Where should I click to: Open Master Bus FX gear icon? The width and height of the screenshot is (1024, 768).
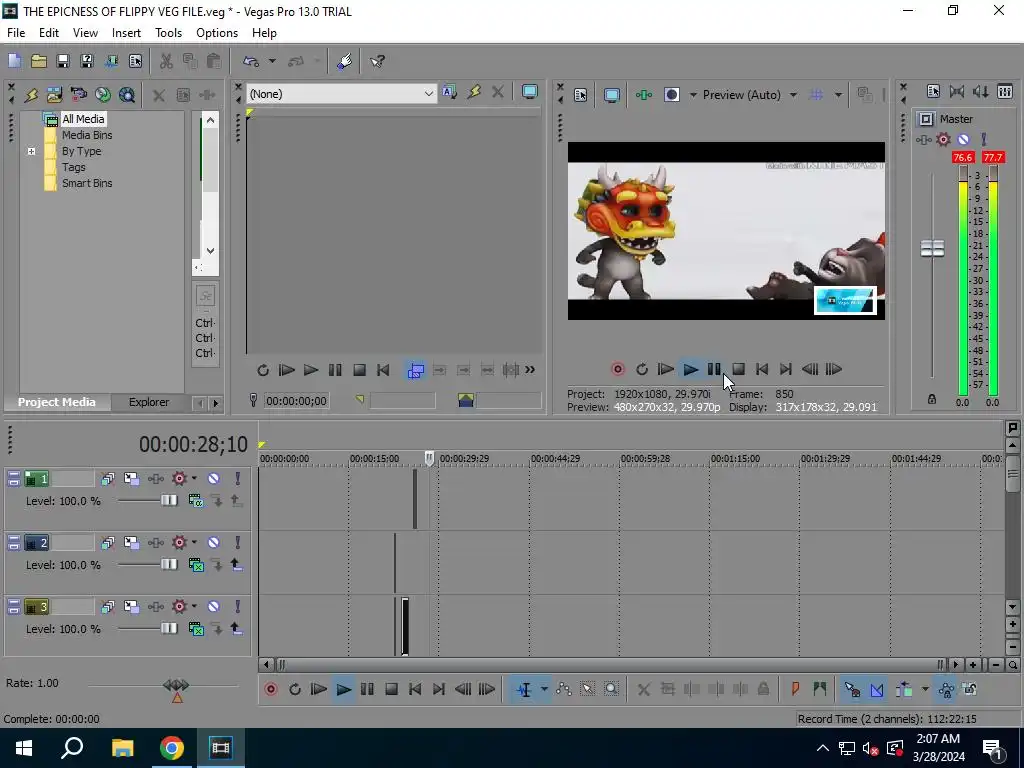coord(943,139)
